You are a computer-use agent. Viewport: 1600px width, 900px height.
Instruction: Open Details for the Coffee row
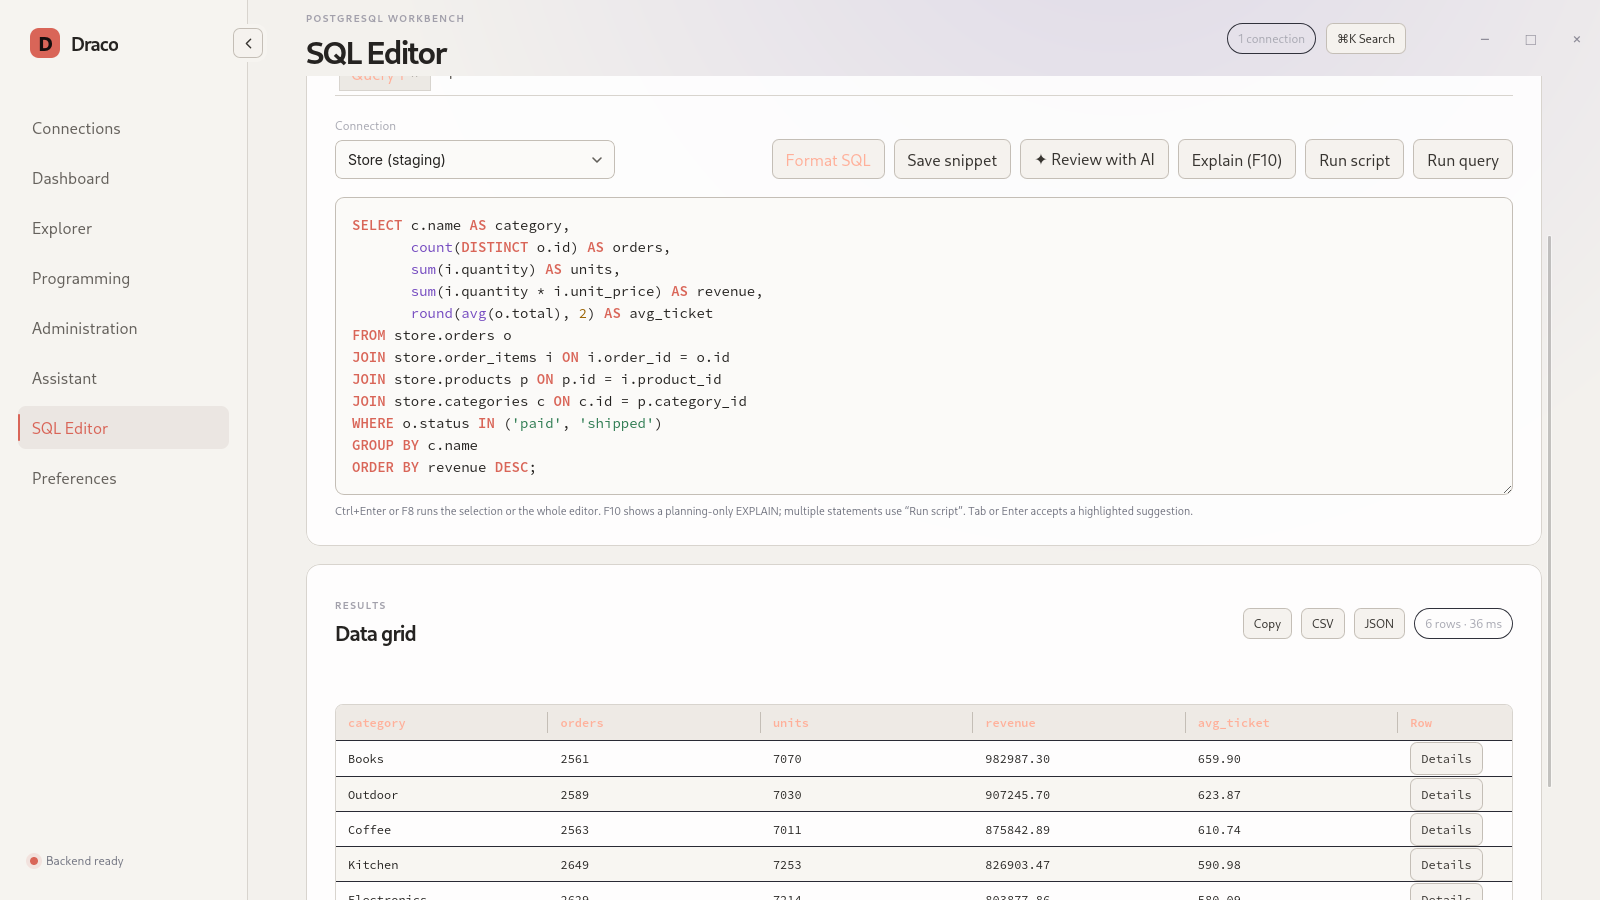(x=1446, y=830)
